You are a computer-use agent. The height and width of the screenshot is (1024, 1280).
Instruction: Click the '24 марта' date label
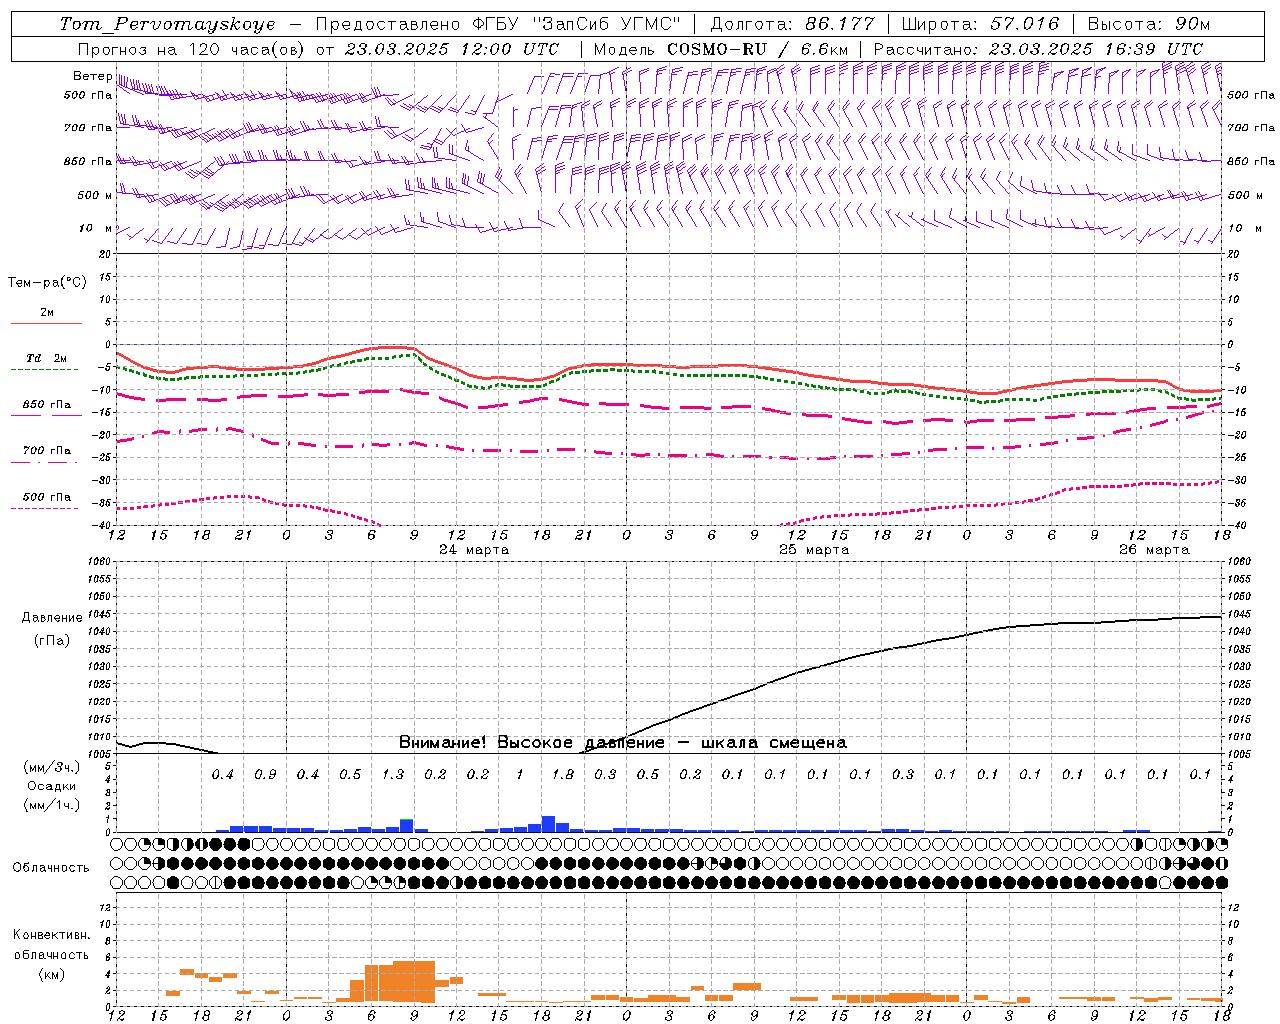[474, 550]
